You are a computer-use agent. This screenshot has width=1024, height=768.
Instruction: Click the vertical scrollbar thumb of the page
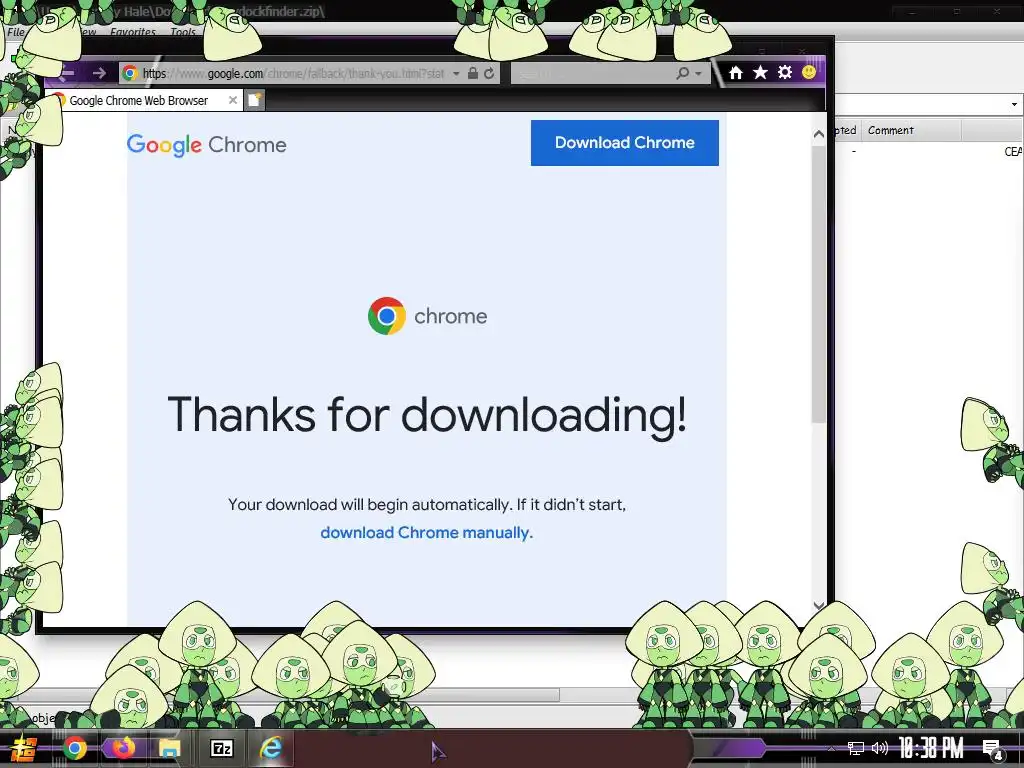(818, 284)
